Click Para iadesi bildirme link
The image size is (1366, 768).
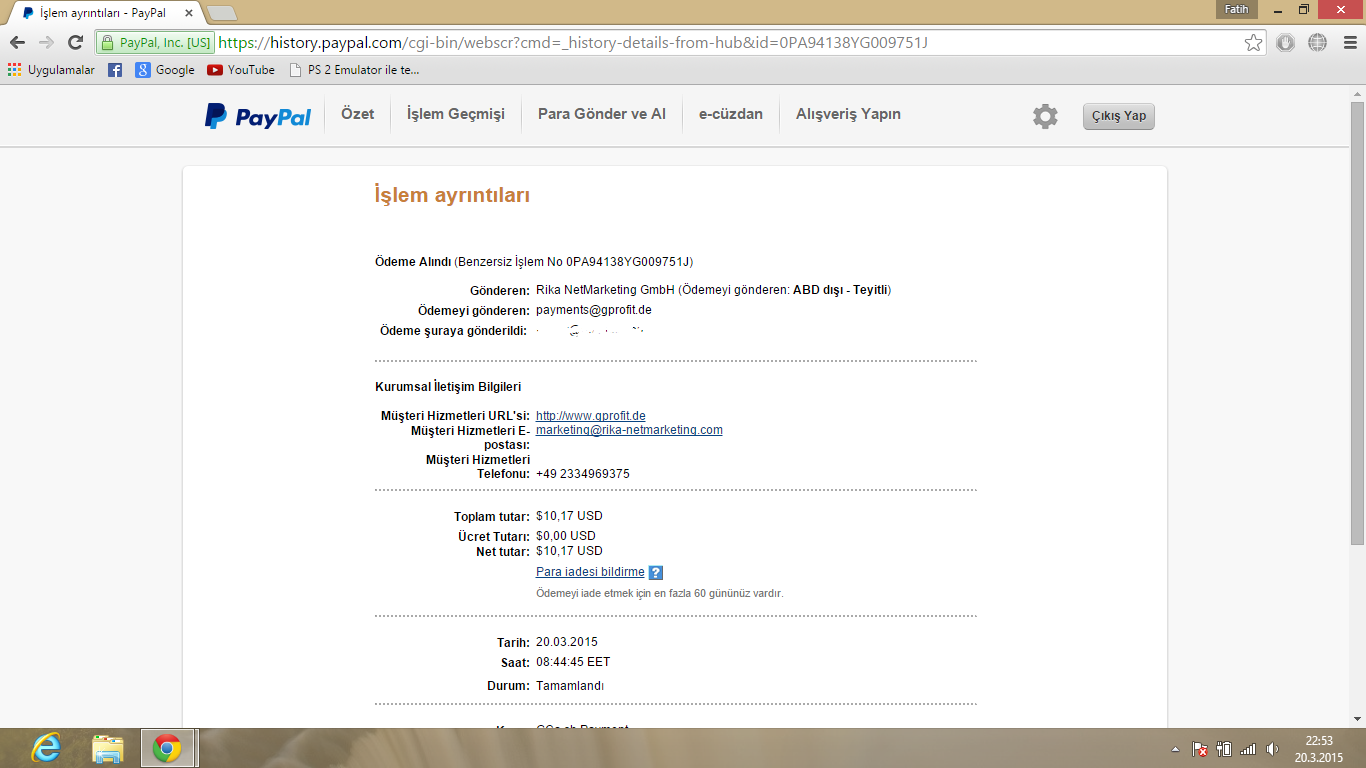590,572
